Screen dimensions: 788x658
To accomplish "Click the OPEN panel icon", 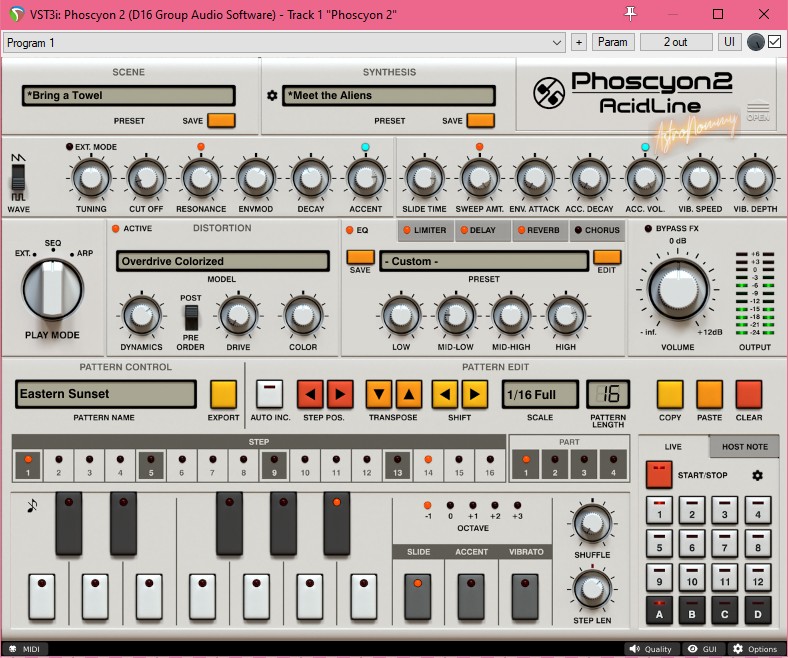I will click(x=758, y=111).
